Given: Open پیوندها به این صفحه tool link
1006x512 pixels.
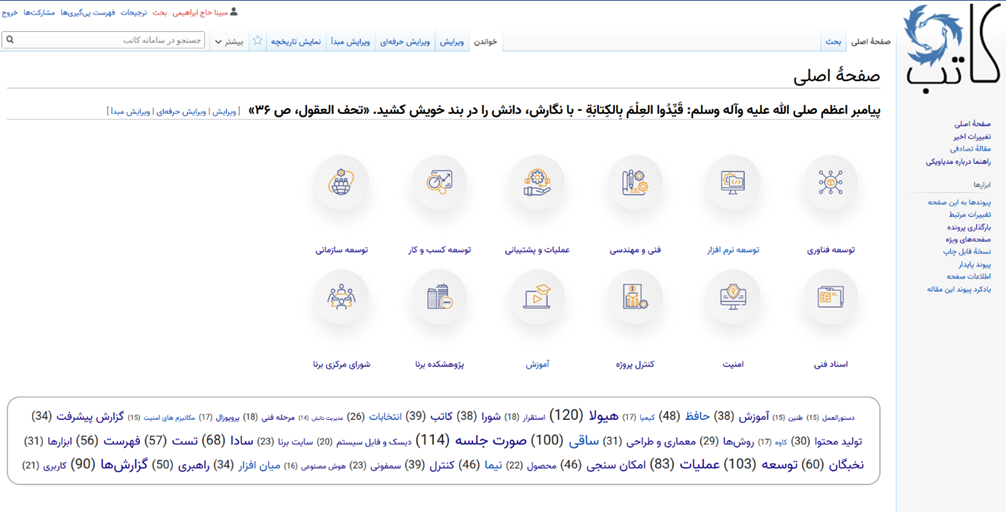Looking at the screenshot, I should 960,202.
